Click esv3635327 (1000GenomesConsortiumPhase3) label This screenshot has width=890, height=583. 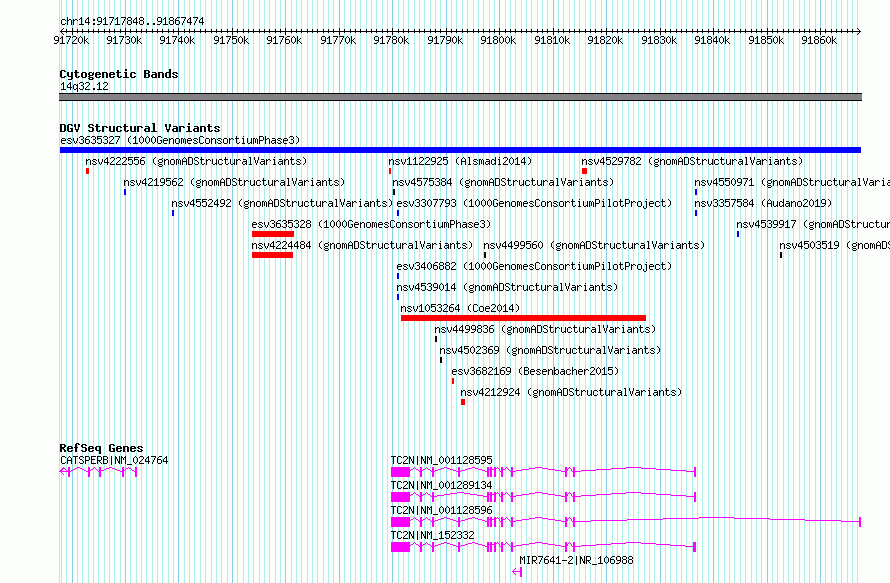[x=180, y=140]
